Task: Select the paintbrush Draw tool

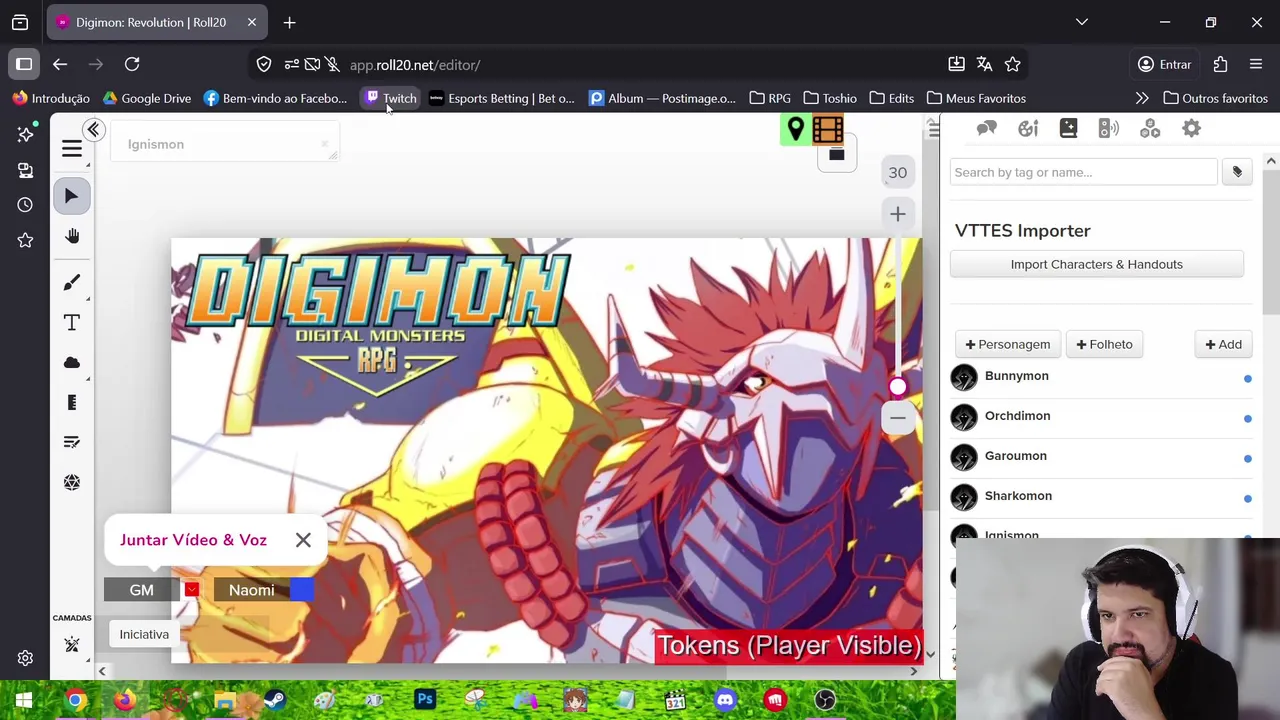Action: 71,283
